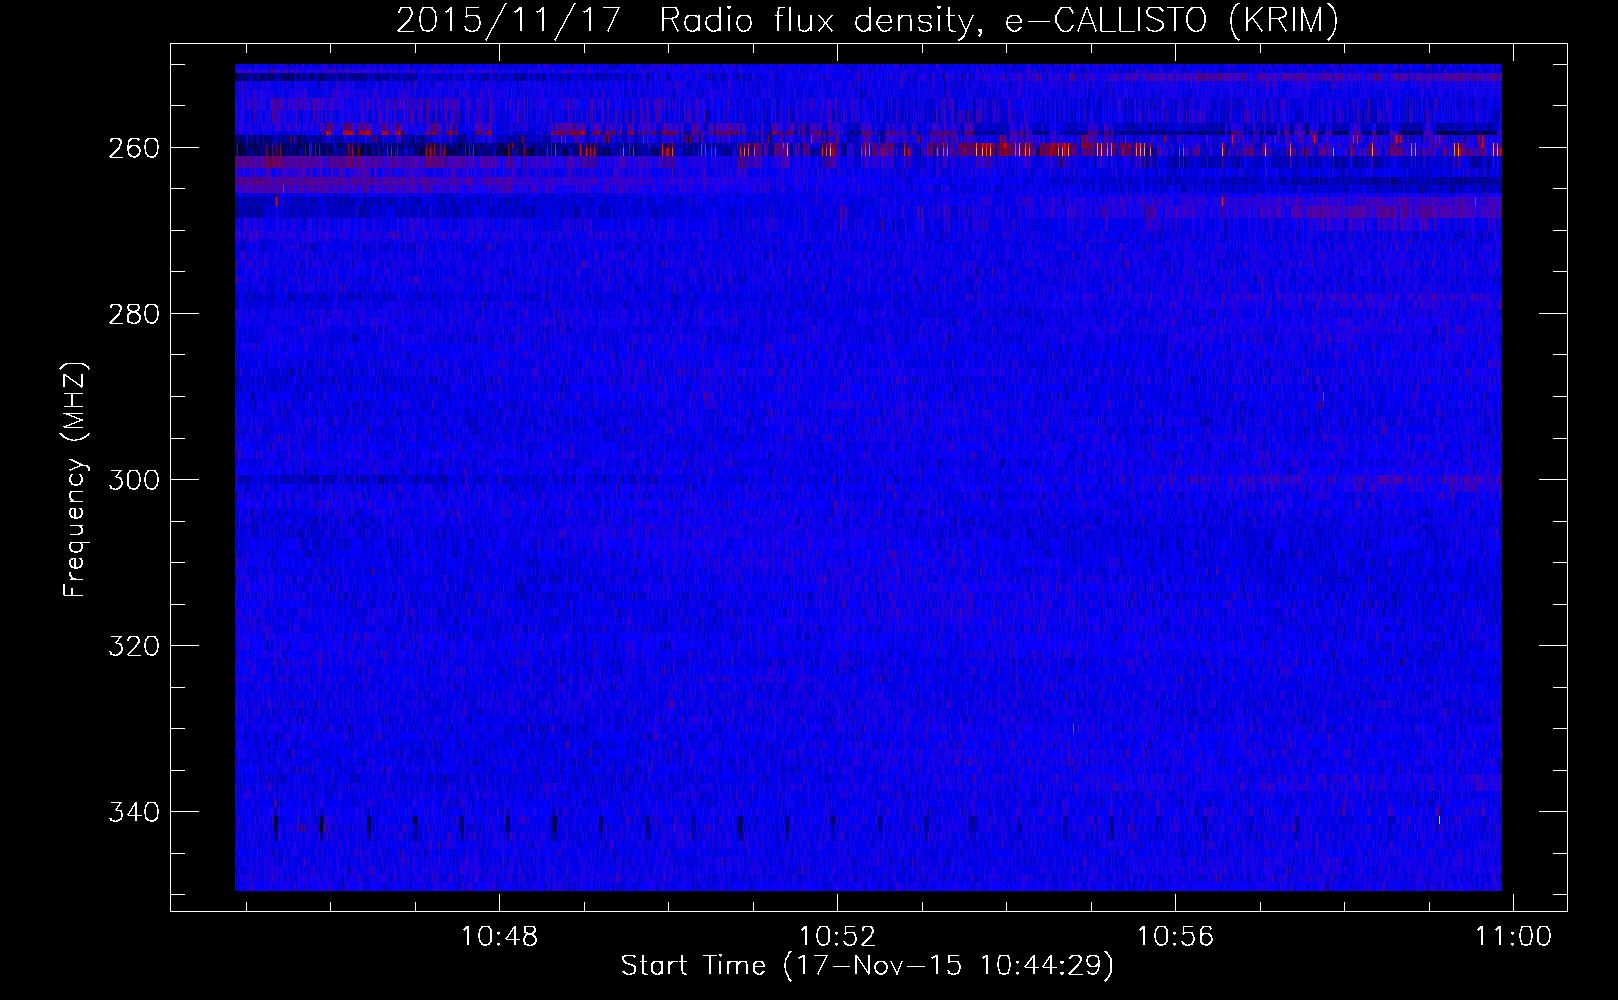Click the 260 frequency tick label
This screenshot has width=1618, height=1000.
click(133, 148)
